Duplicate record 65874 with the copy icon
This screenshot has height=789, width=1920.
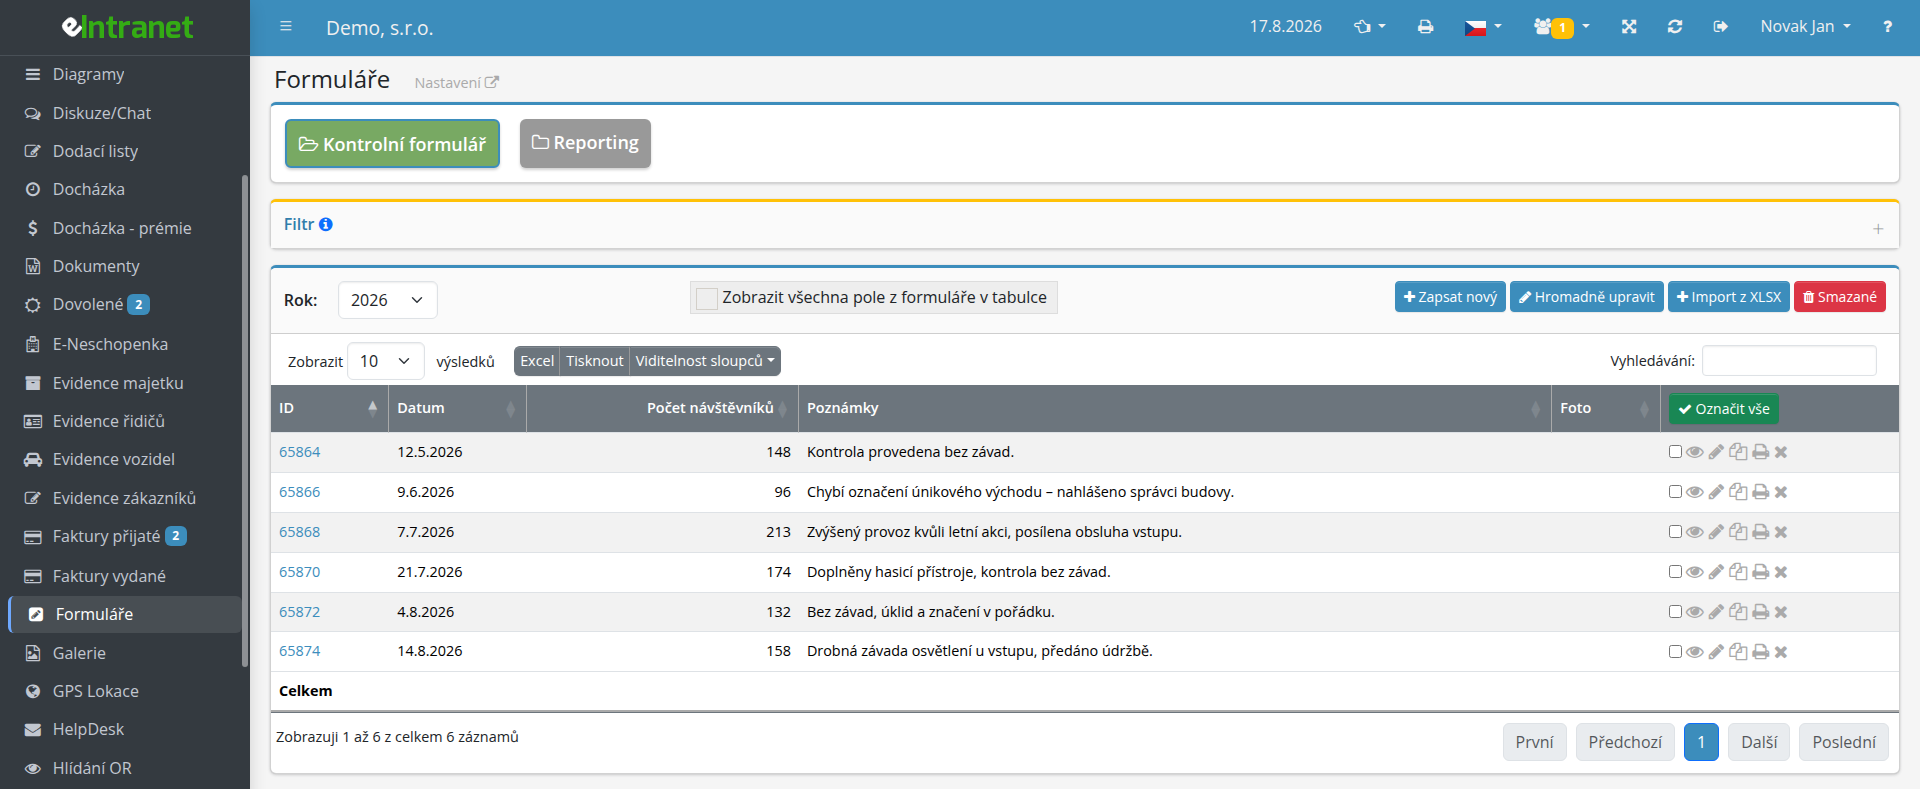tap(1738, 652)
